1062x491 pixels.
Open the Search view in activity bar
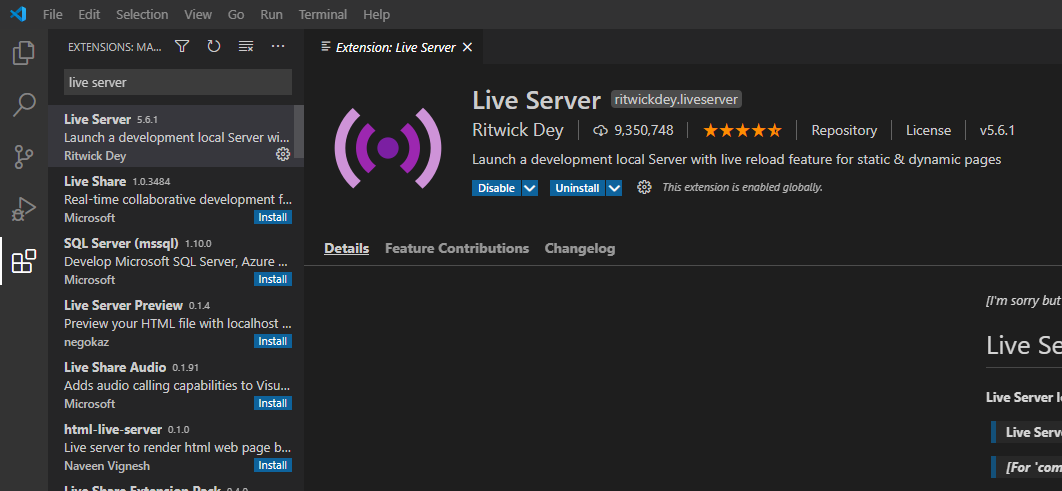tap(24, 105)
